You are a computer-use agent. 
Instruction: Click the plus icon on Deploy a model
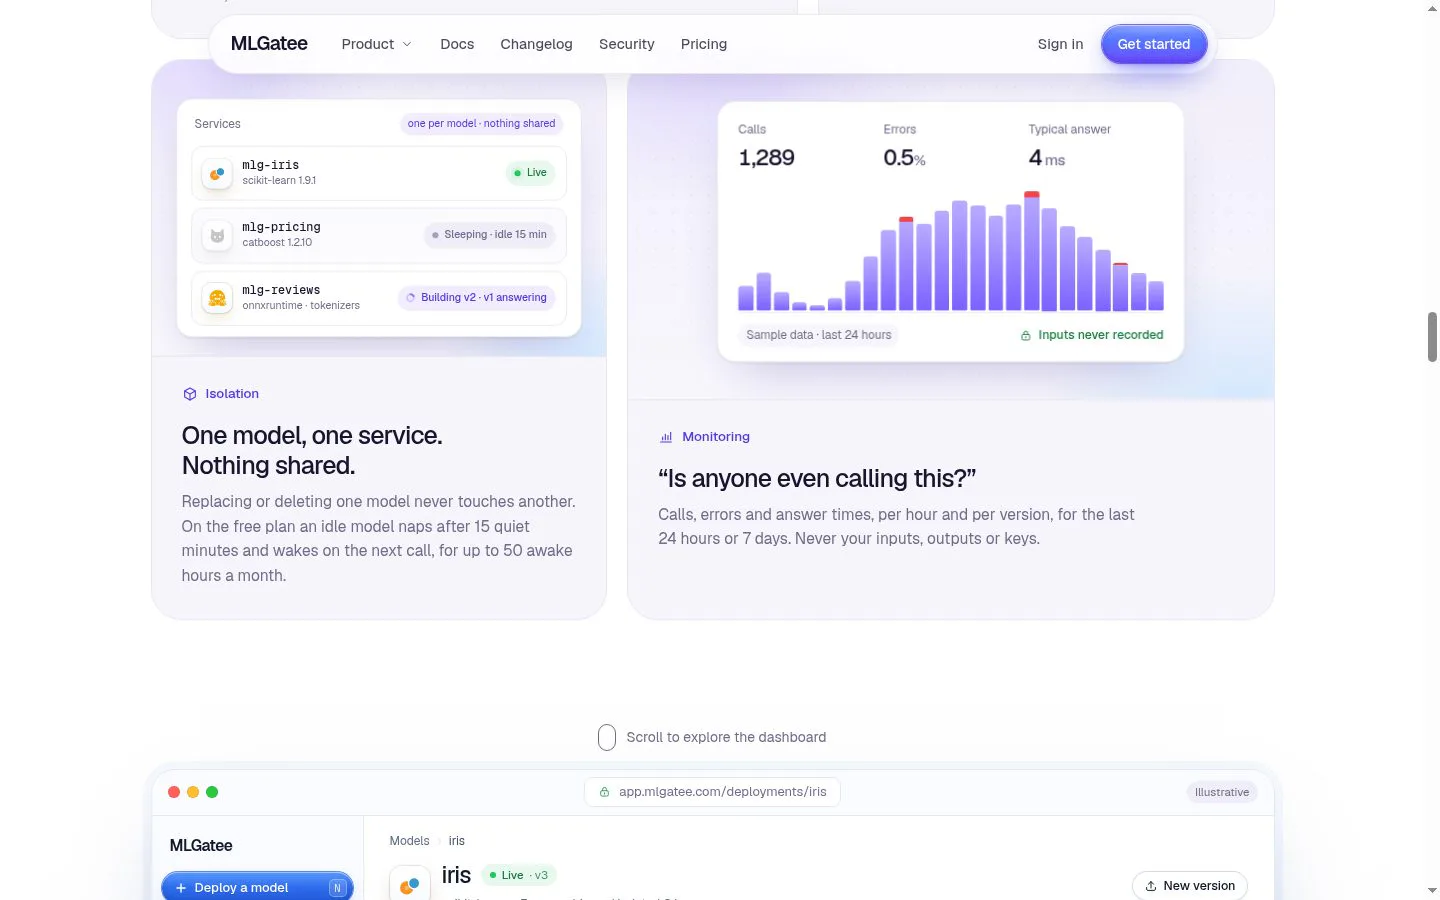(181, 888)
